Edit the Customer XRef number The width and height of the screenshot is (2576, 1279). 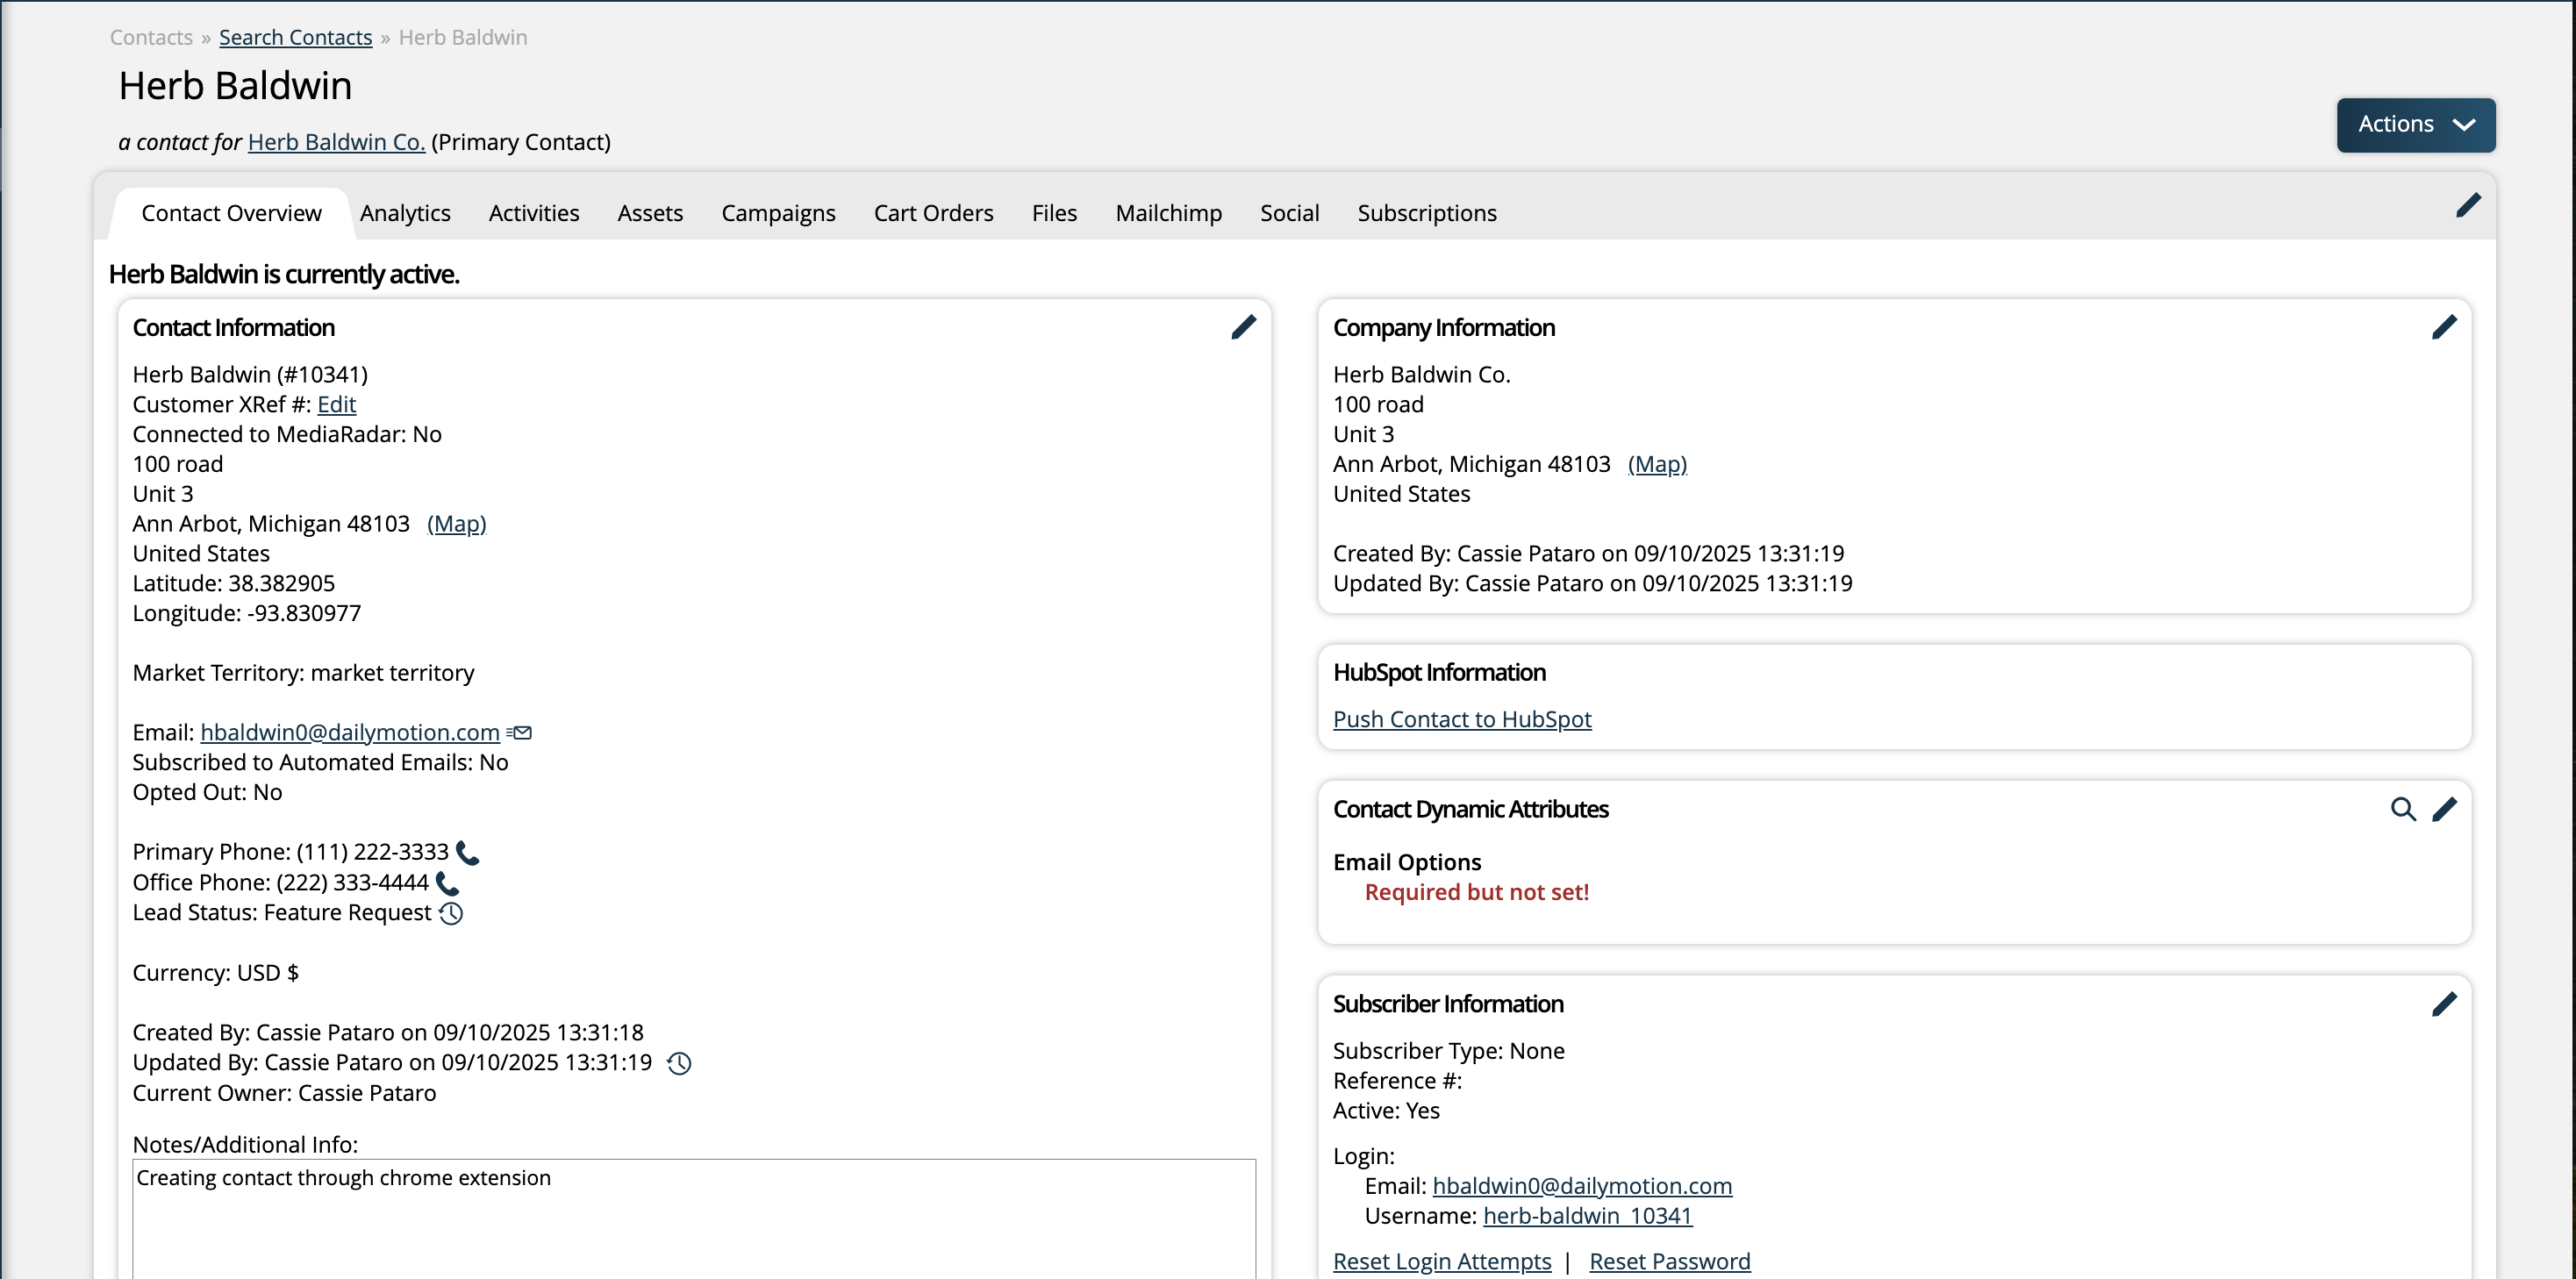pyautogui.click(x=336, y=404)
